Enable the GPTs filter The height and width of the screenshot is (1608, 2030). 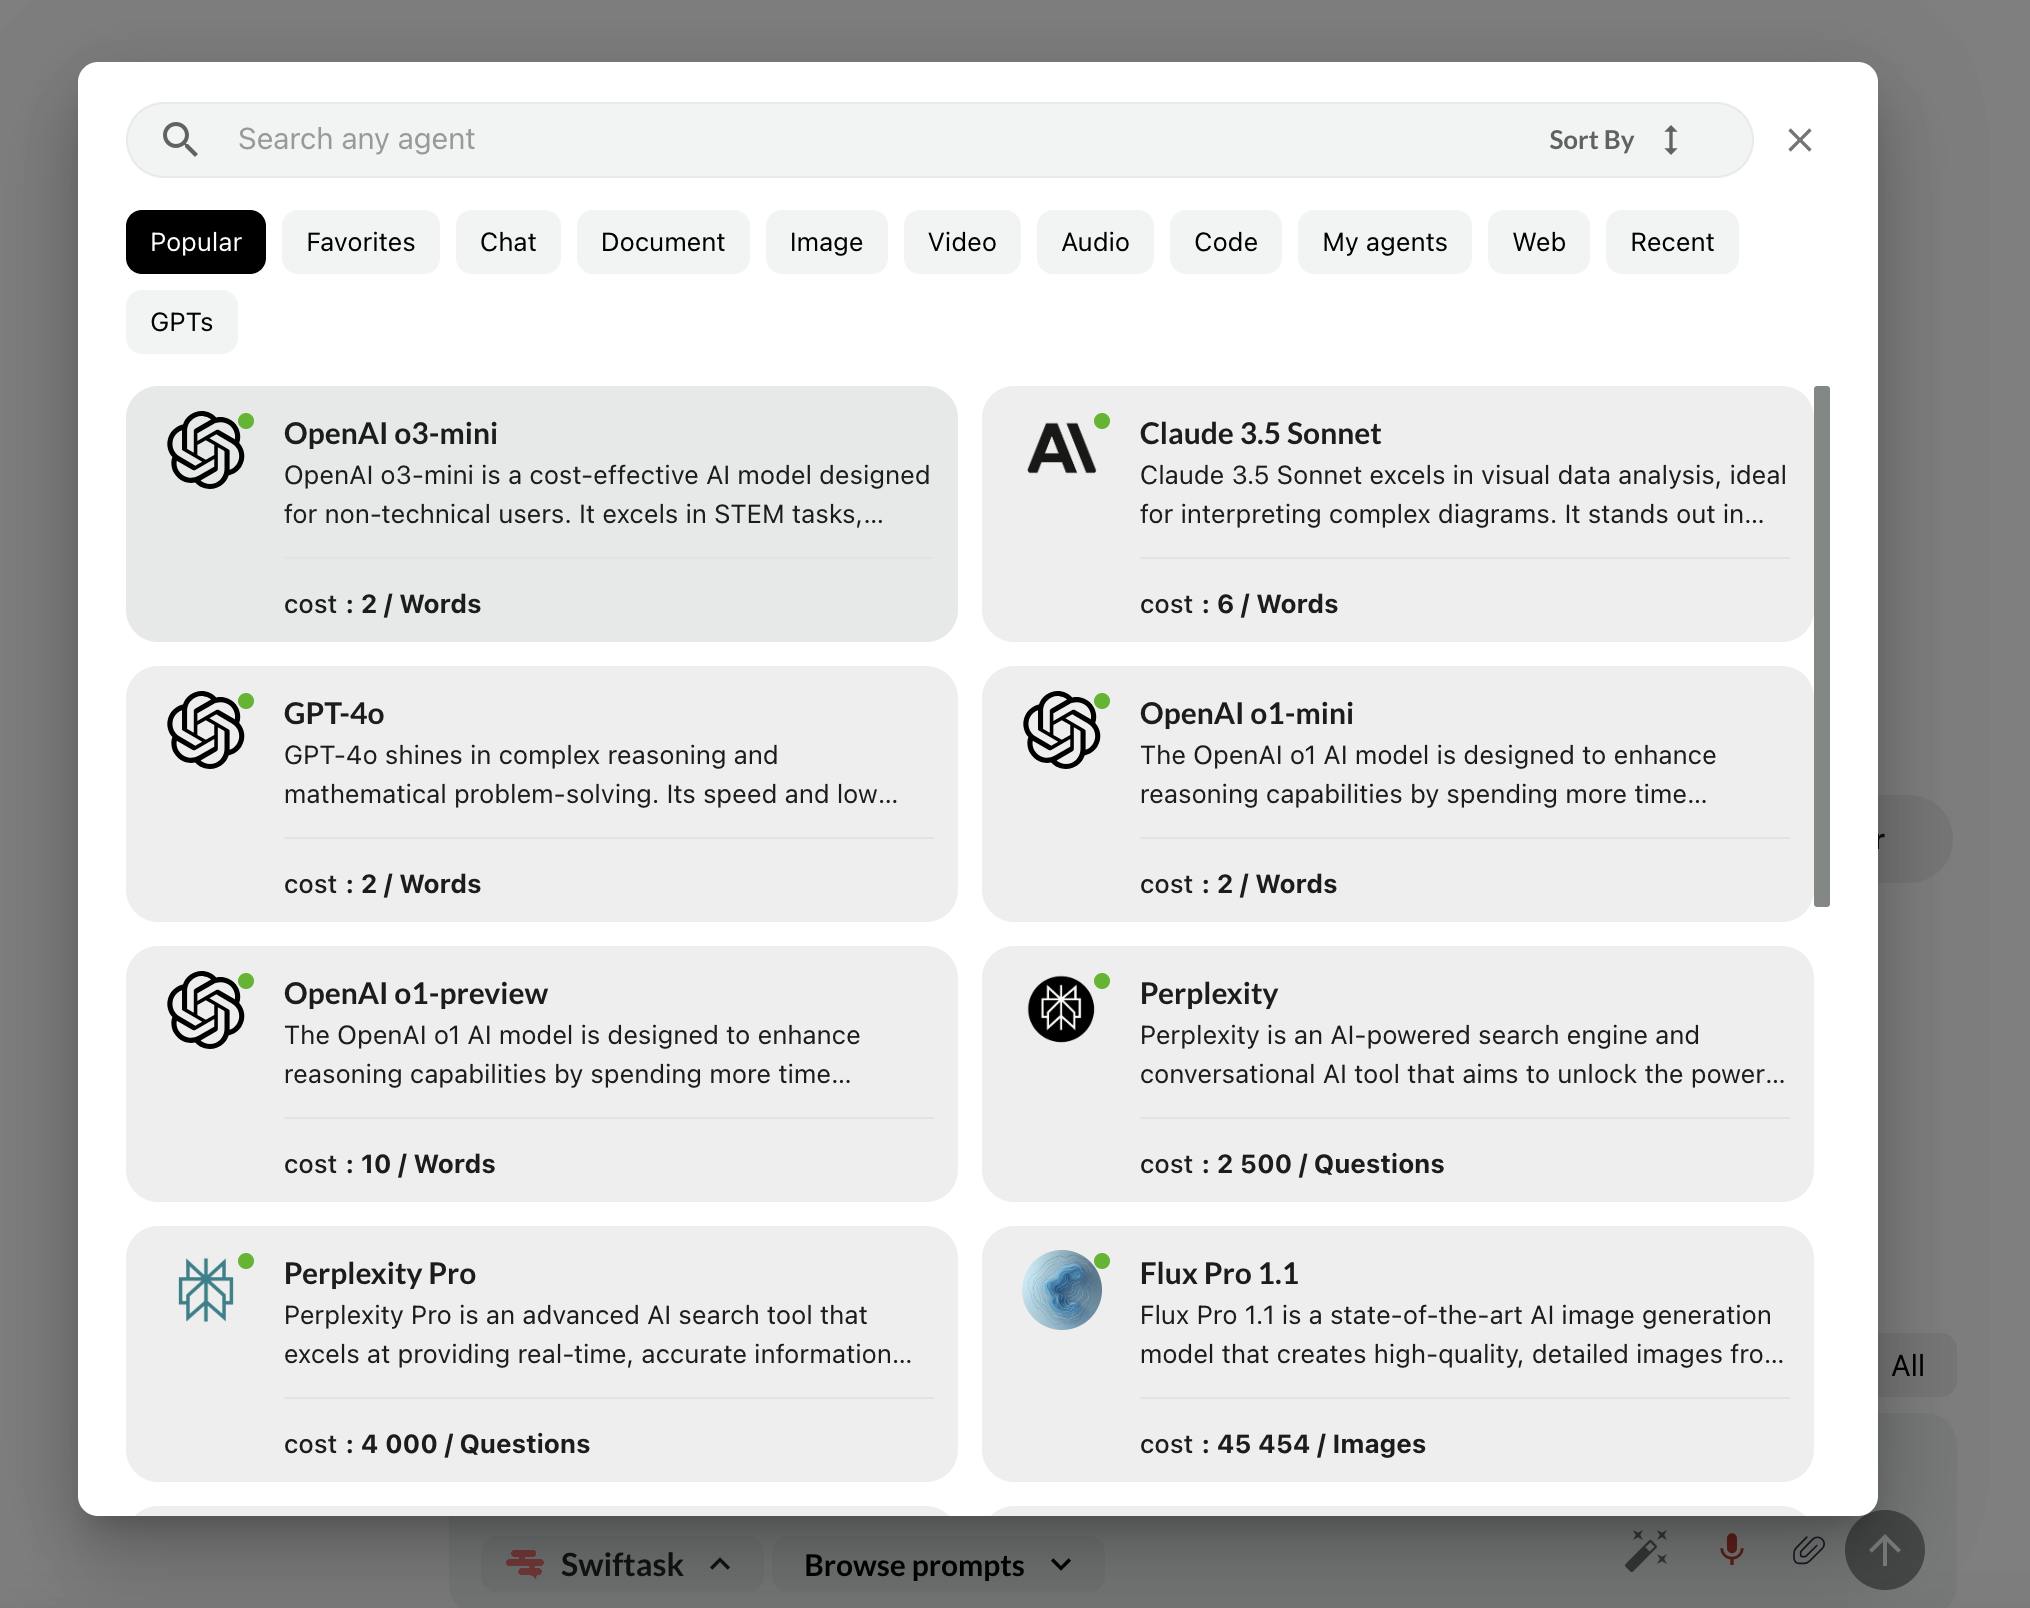pyautogui.click(x=181, y=321)
